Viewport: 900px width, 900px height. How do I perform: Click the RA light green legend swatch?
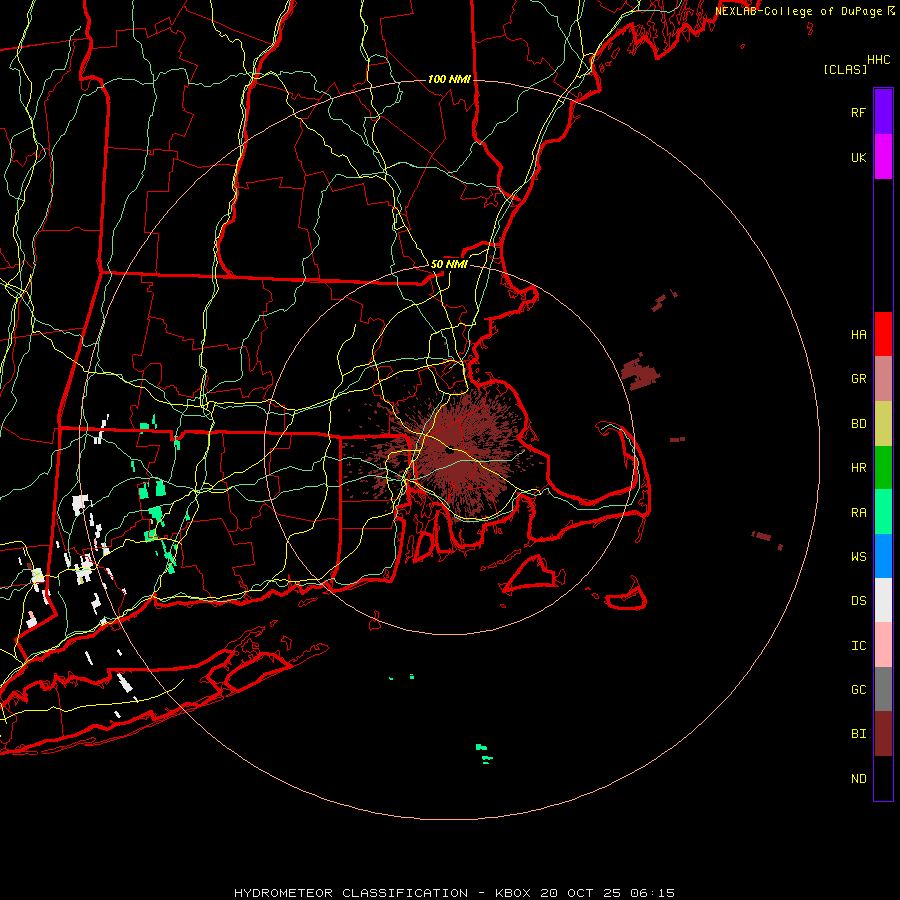883,512
